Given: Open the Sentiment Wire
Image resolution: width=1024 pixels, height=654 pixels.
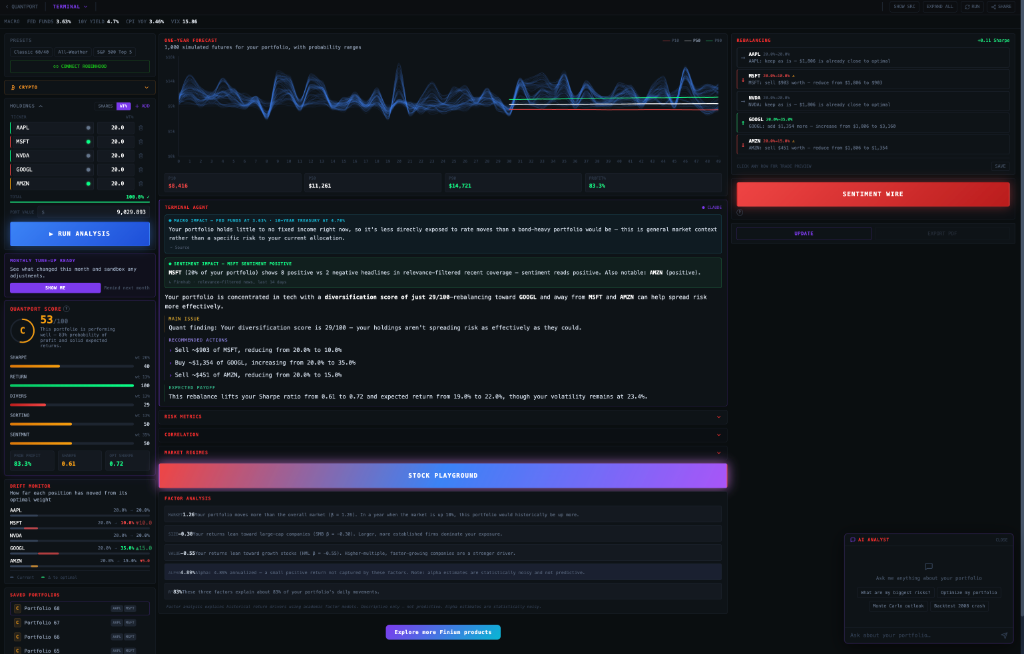Looking at the screenshot, I should [873, 194].
